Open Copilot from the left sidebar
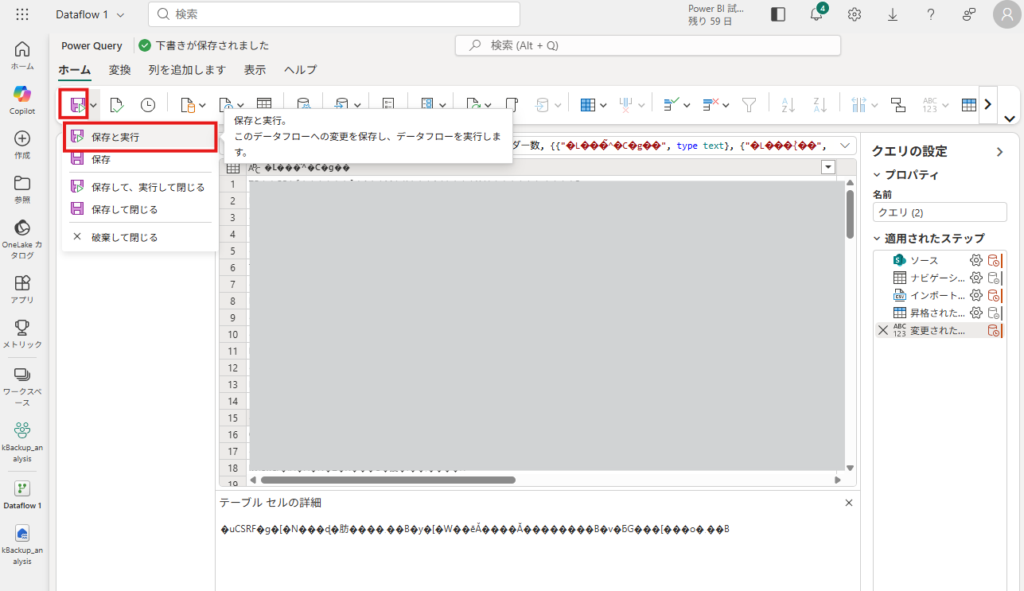The height and width of the screenshot is (591, 1024). click(x=22, y=98)
